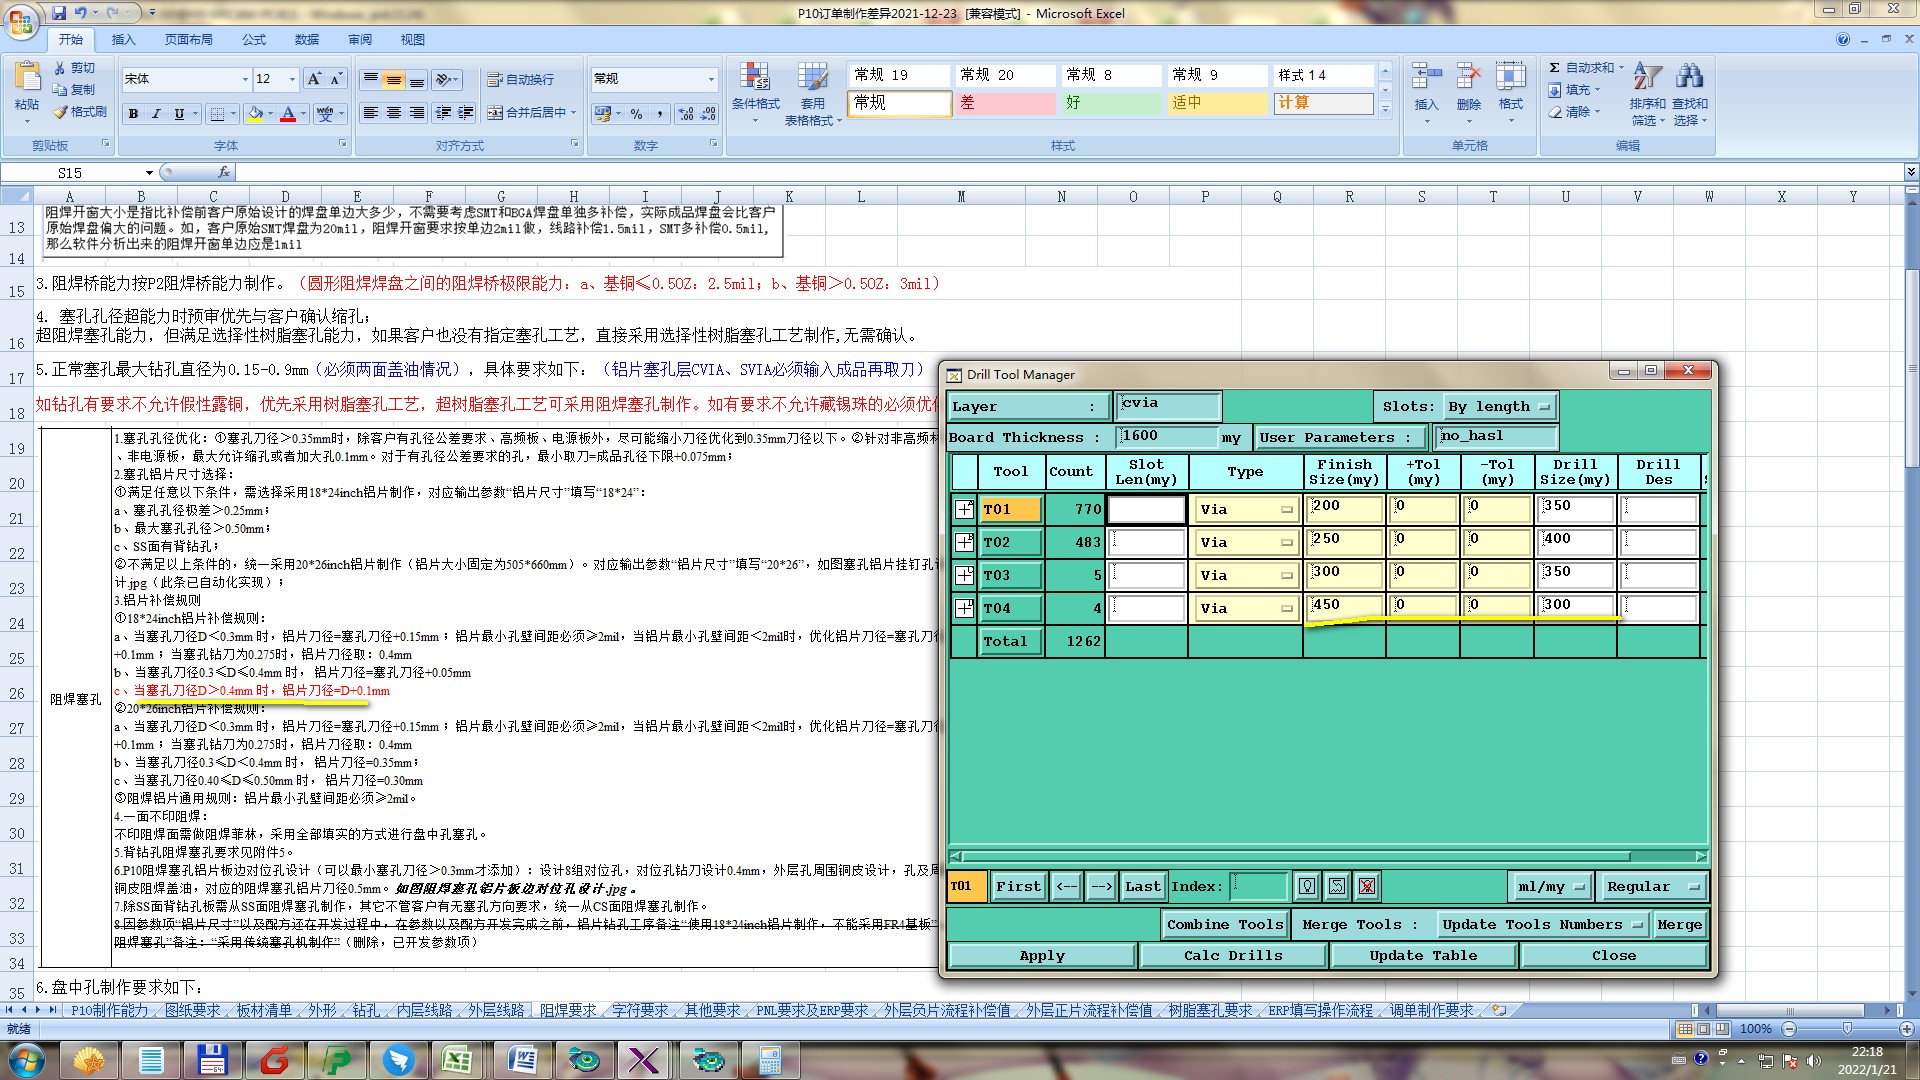Open the 页面布局 ribbon tab
This screenshot has width=1920, height=1080.
coord(189,39)
